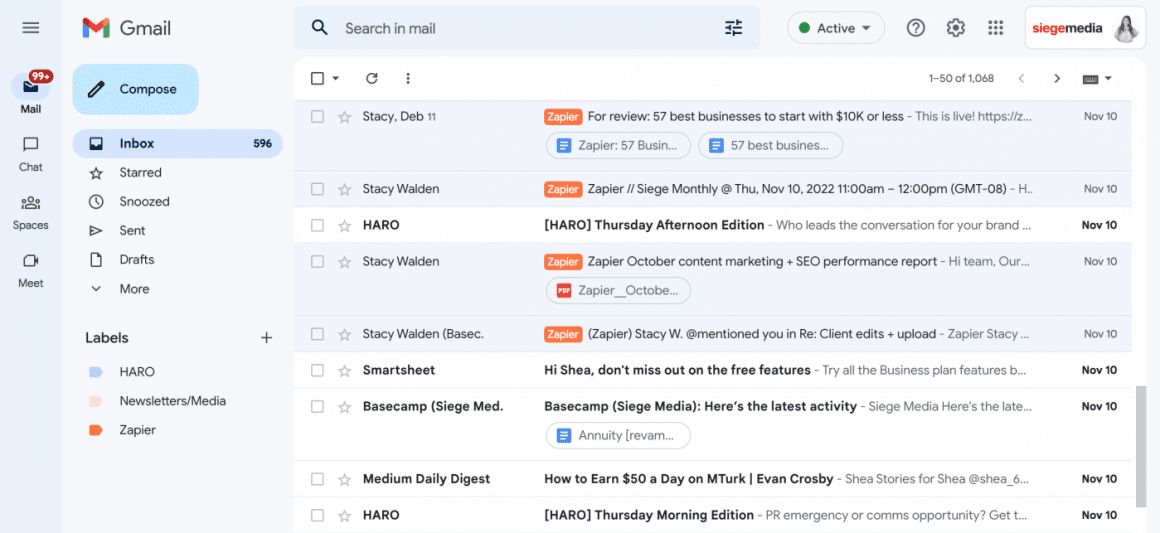Expand the Active status dropdown
Viewport: 1160px width, 533px height.
tap(836, 28)
